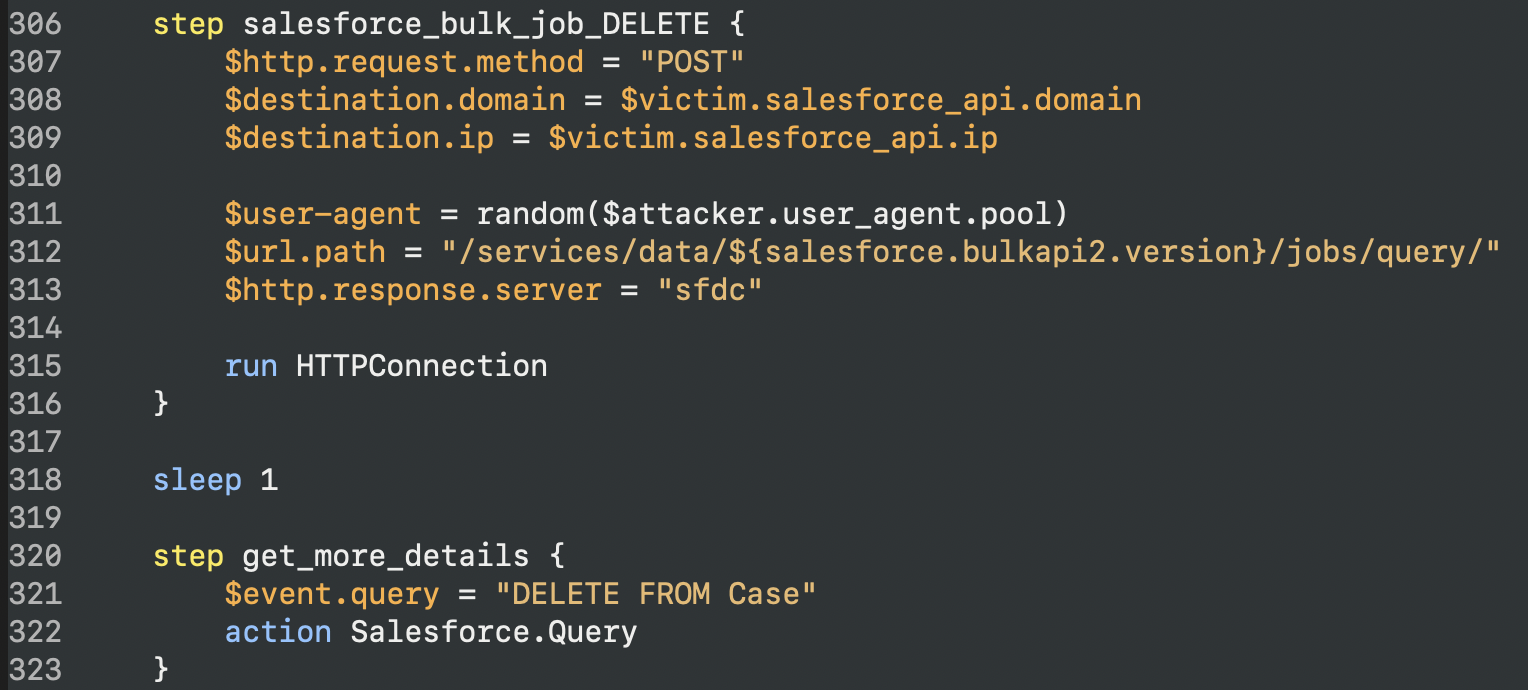Click the $http.request.method variable
Viewport: 1528px width, 690px height.
tap(403, 62)
